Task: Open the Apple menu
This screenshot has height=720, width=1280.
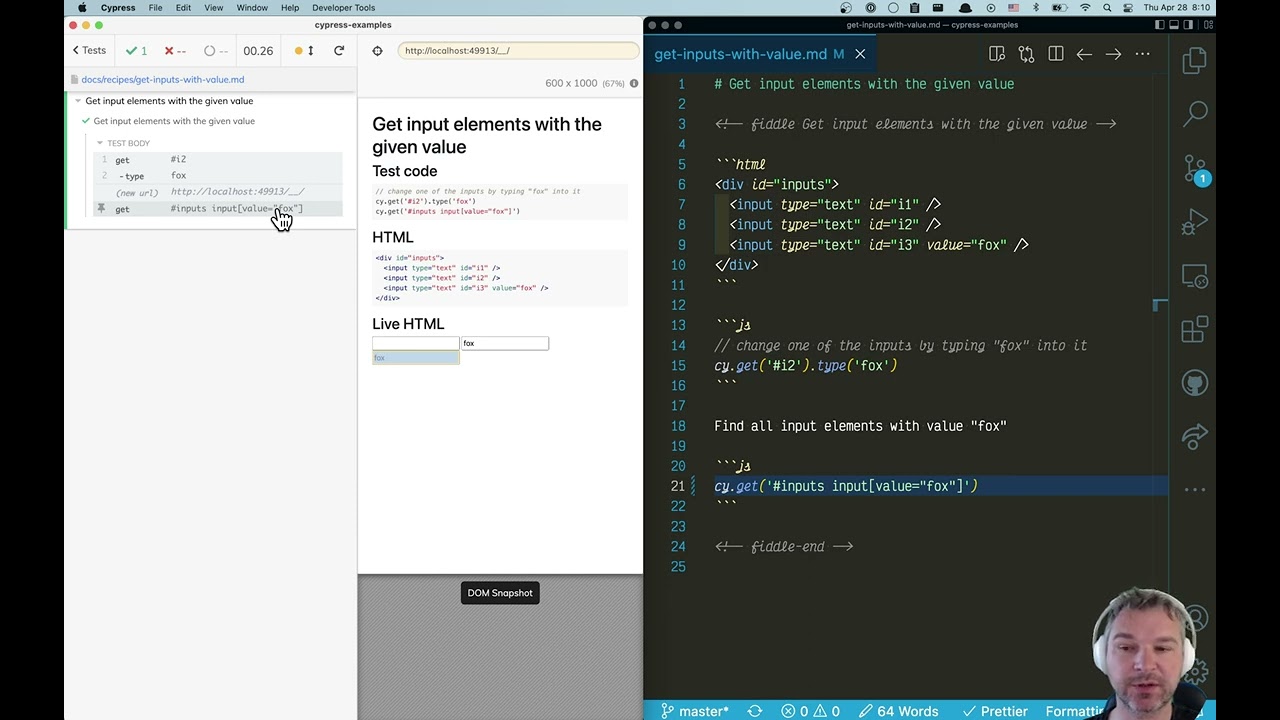Action: tap(82, 8)
